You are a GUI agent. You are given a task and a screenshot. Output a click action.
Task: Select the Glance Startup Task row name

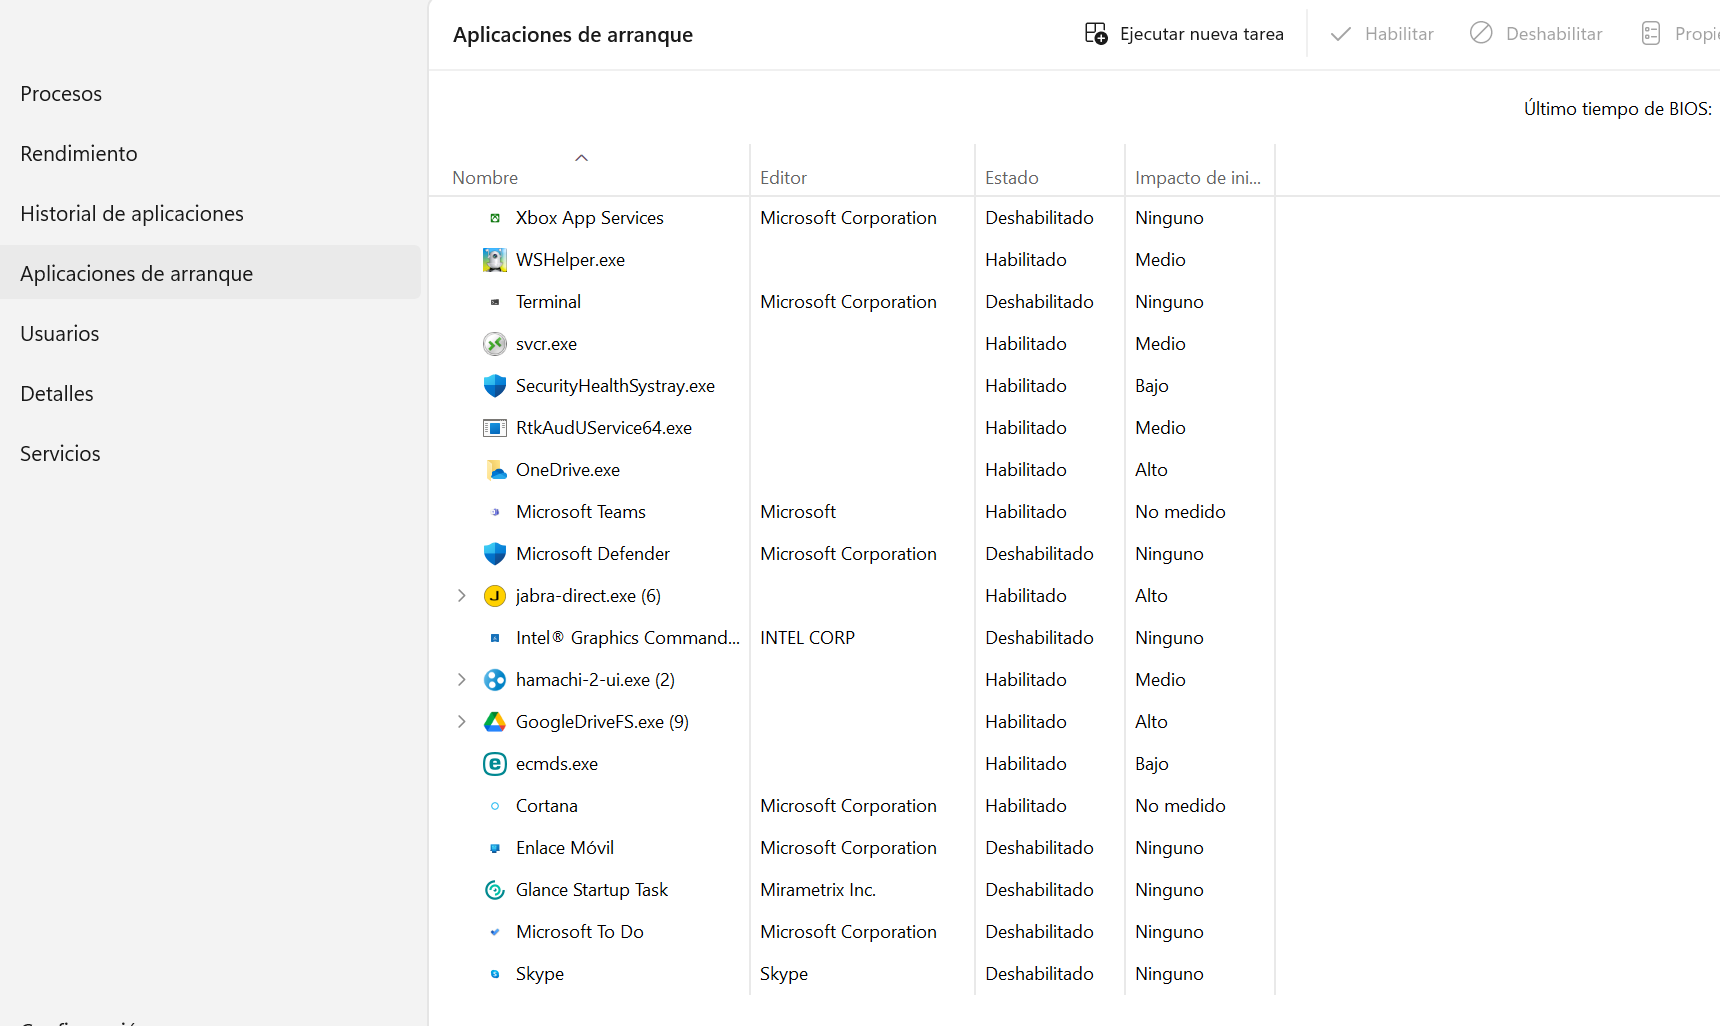pyautogui.click(x=592, y=890)
